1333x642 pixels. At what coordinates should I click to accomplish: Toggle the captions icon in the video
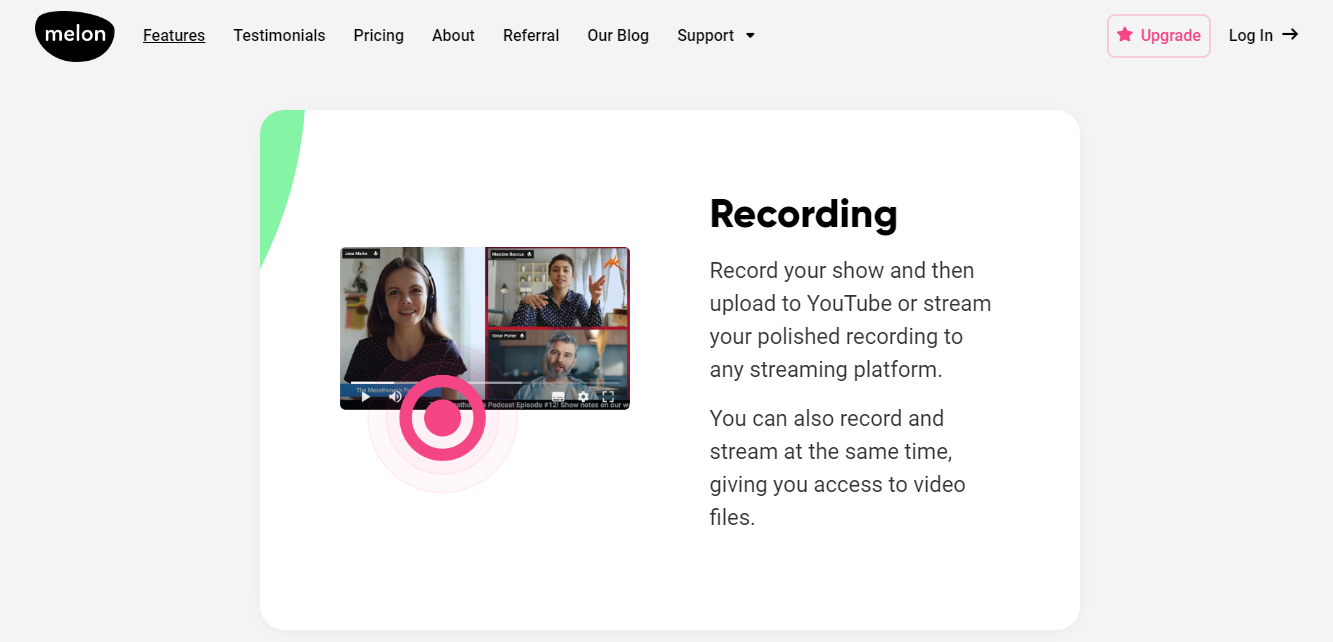click(x=558, y=397)
